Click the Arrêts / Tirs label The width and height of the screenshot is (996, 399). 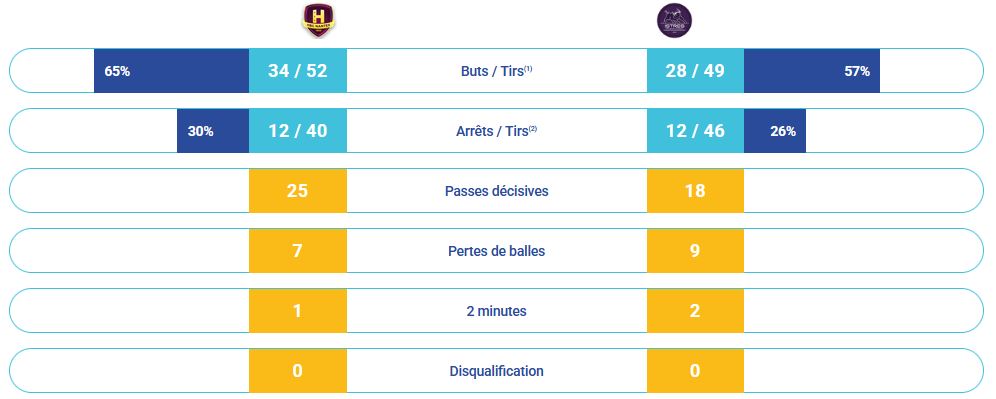(497, 131)
